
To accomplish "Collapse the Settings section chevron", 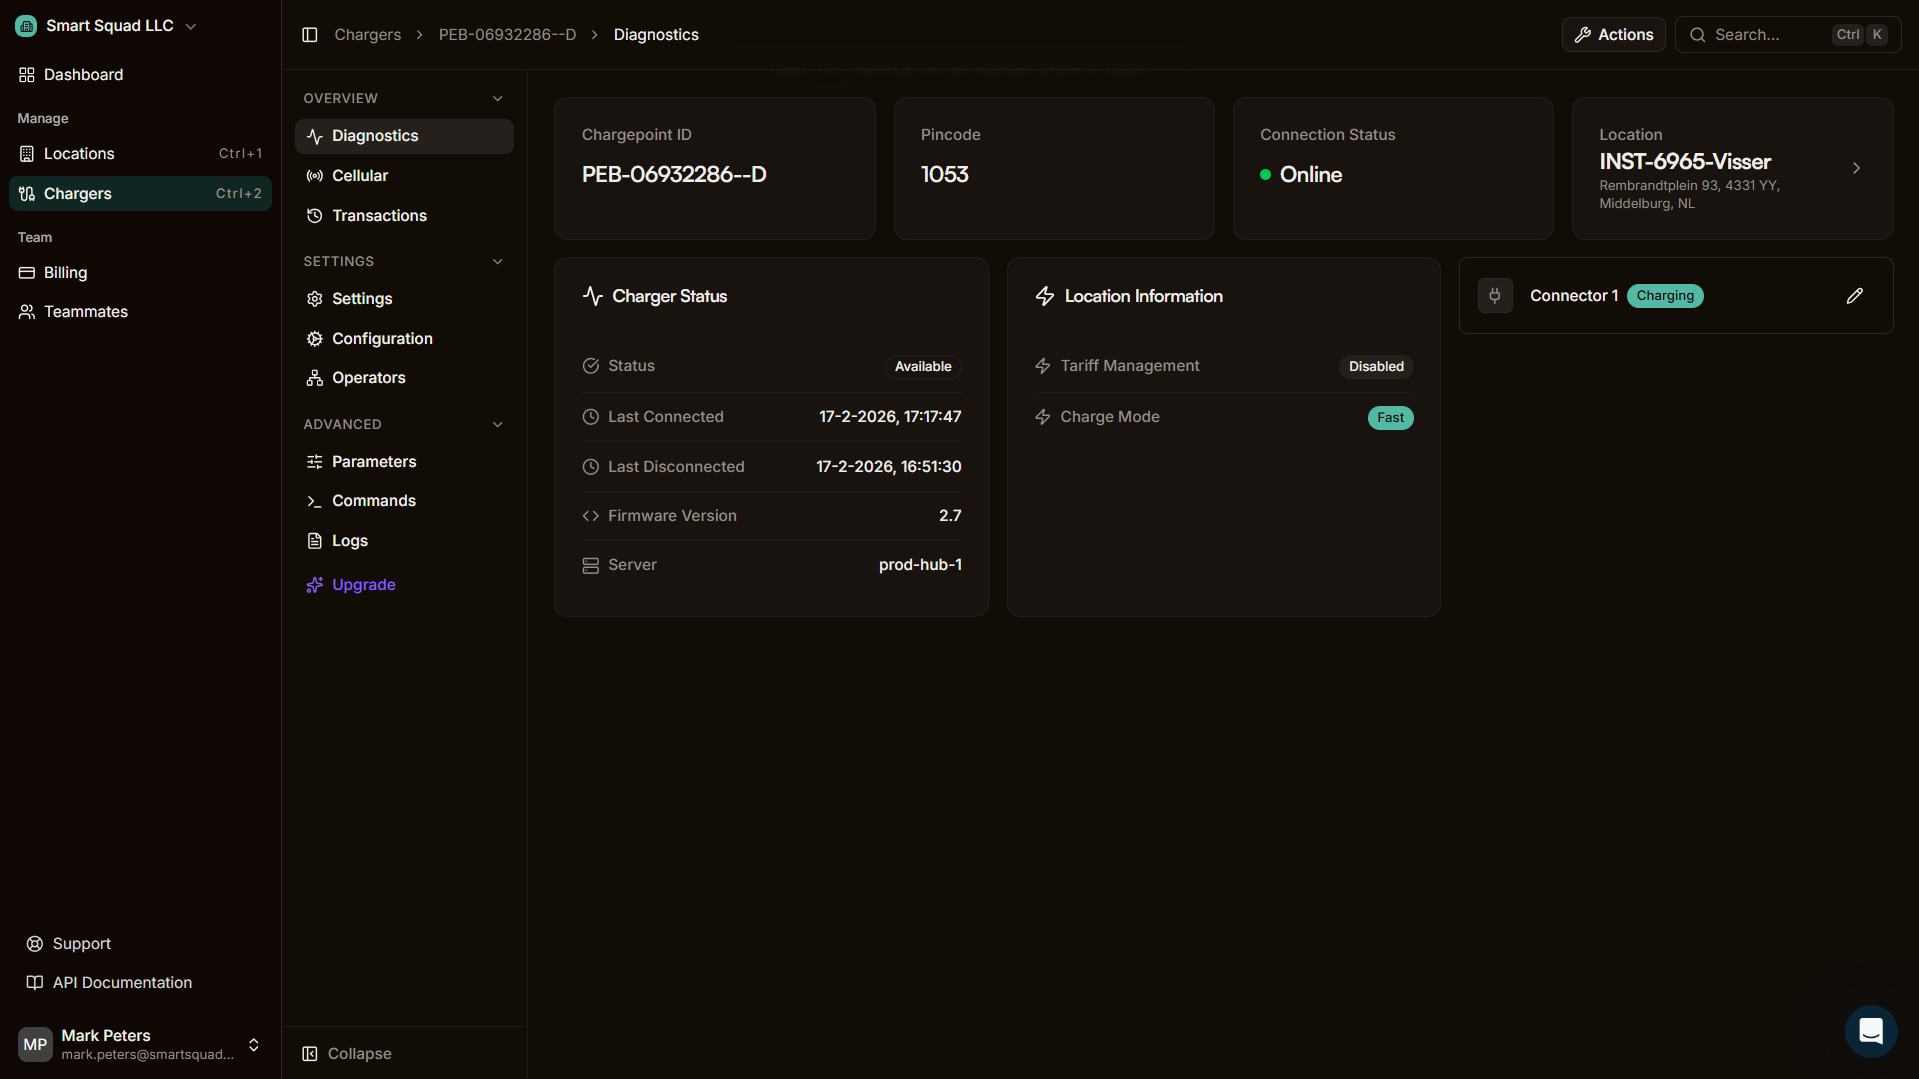I will click(x=497, y=261).
